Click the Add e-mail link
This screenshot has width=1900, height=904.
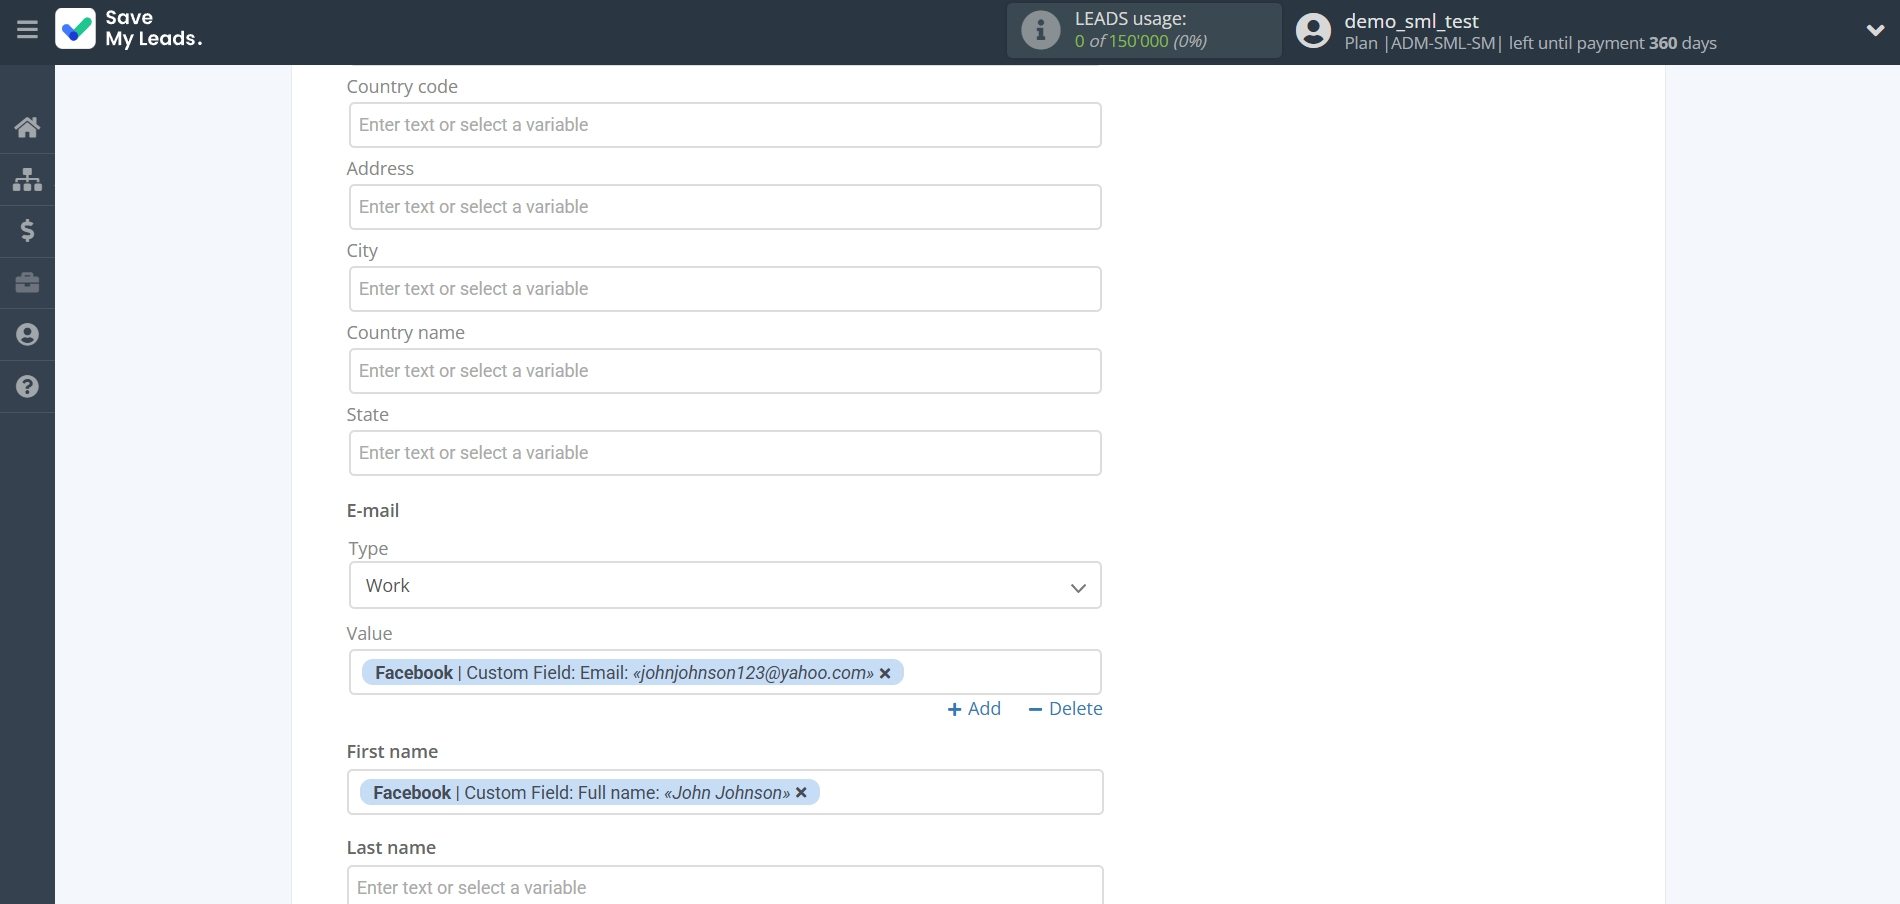pos(974,709)
